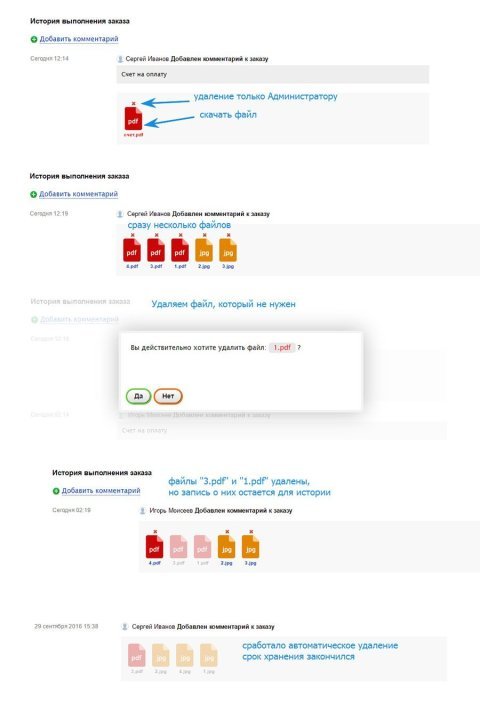Delete 3.jpg via red X in Сергей Иванов's comment
This screenshot has height=720, width=480.
[x=228, y=235]
